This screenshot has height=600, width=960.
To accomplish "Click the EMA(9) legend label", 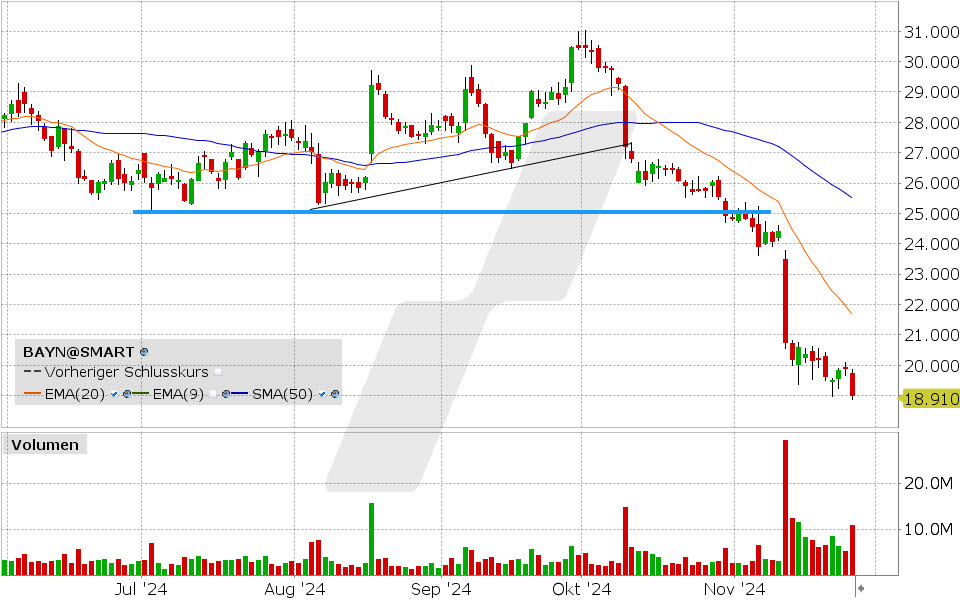I will (178, 394).
